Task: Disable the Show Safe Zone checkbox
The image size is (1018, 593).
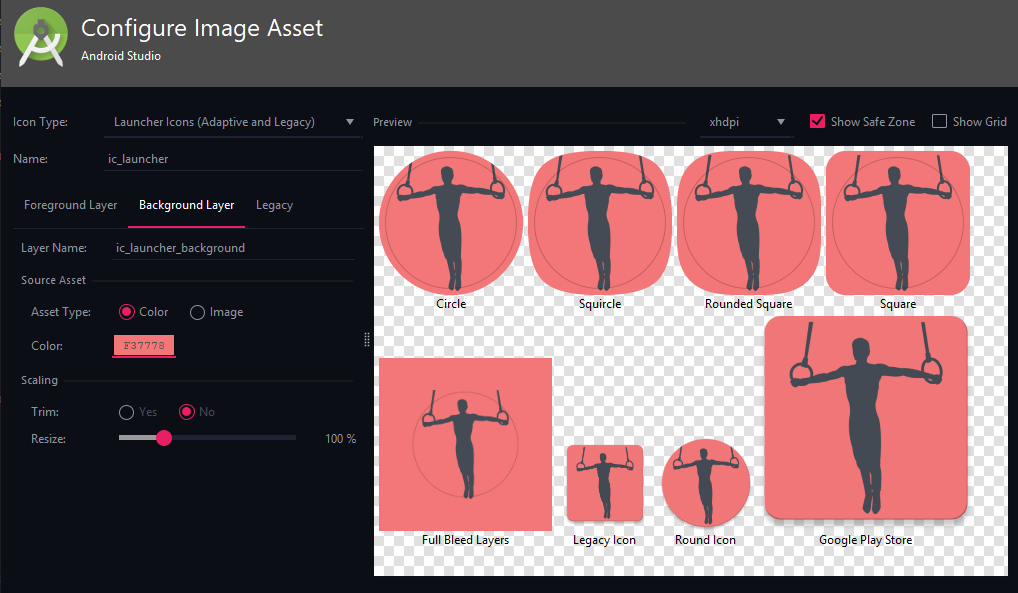Action: click(x=817, y=121)
